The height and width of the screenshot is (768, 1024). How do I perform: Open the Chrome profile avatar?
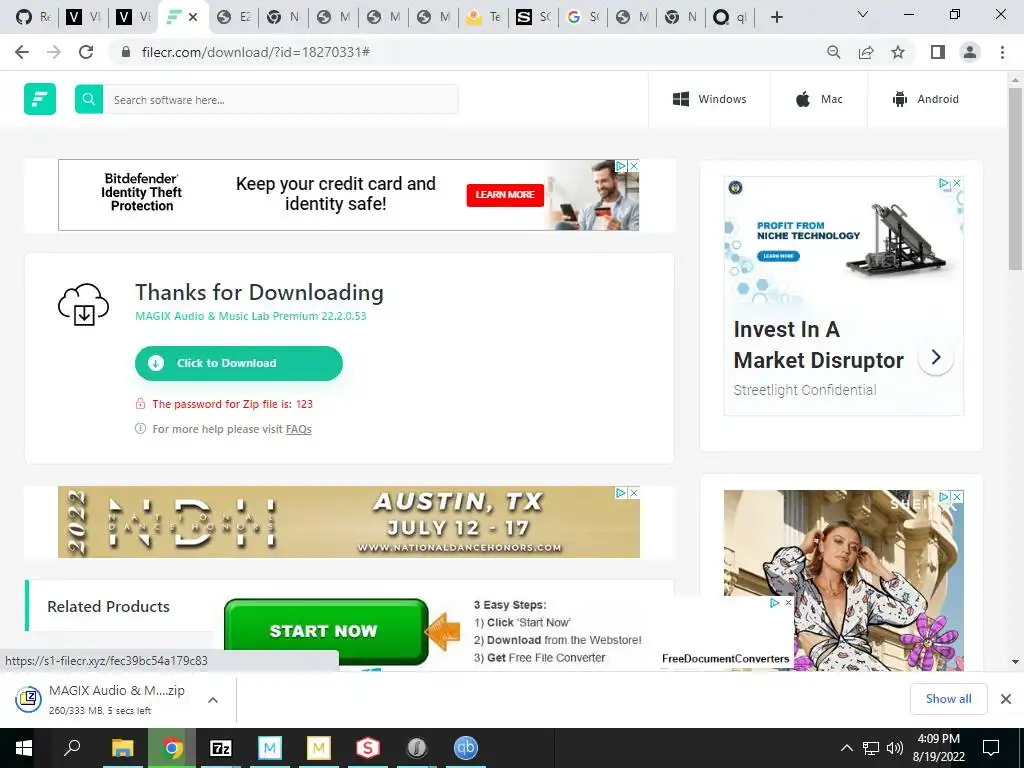coord(970,52)
